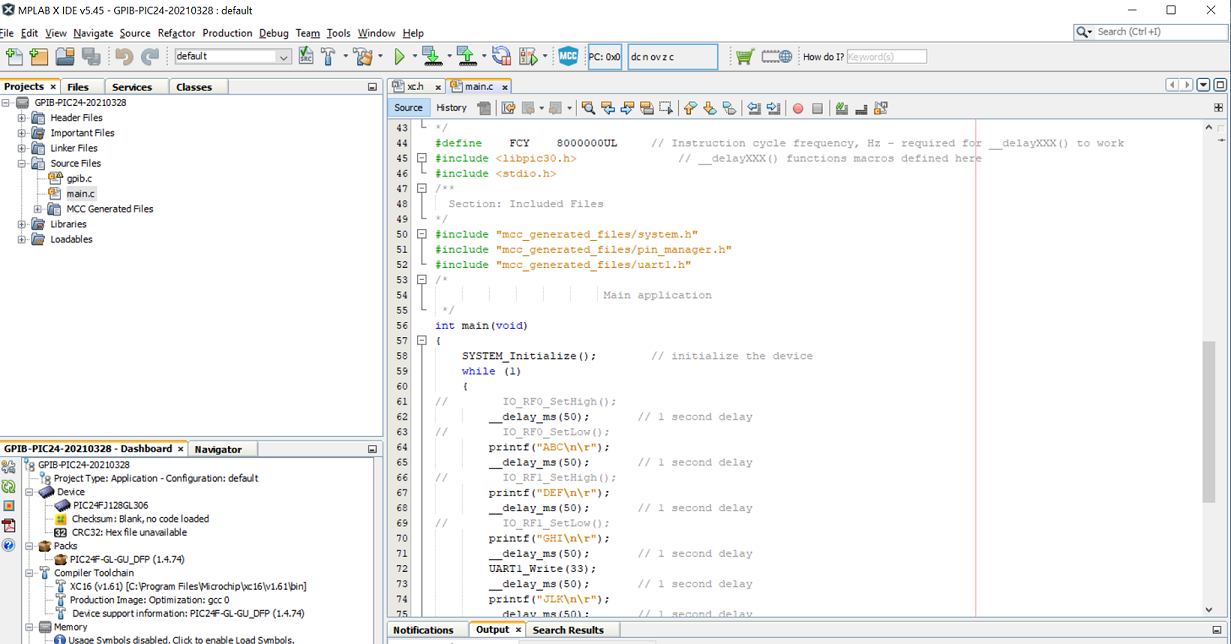Click the Run Main Project green arrow
1231x644 pixels.
[x=399, y=57]
